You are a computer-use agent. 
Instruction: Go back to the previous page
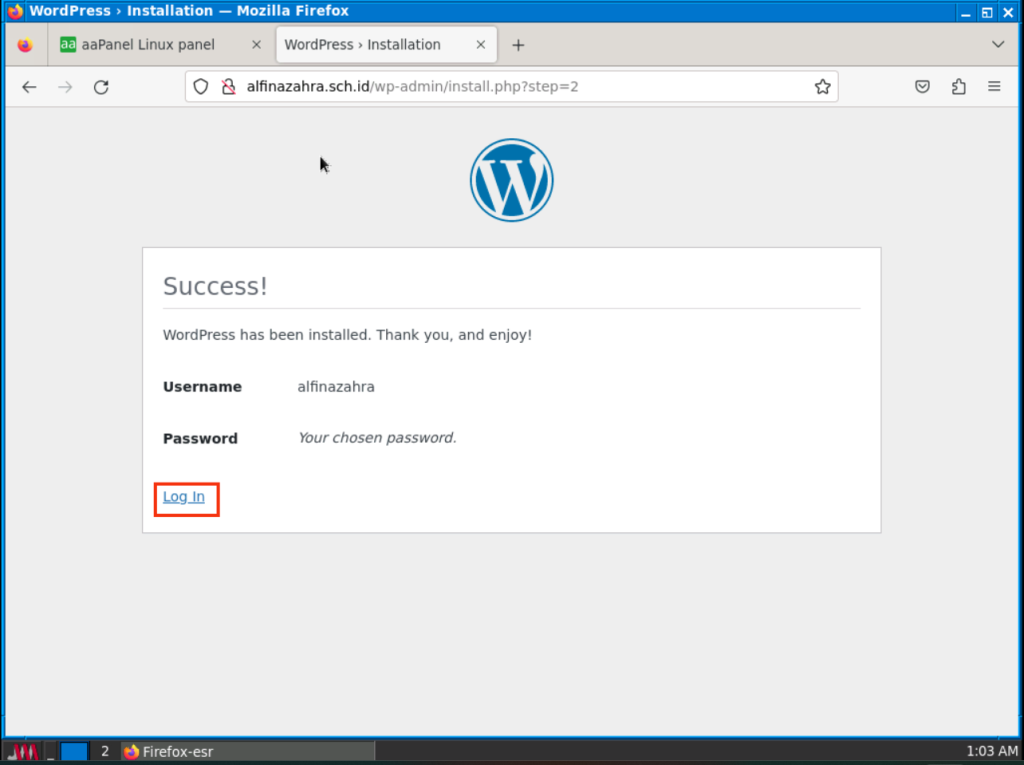29,87
